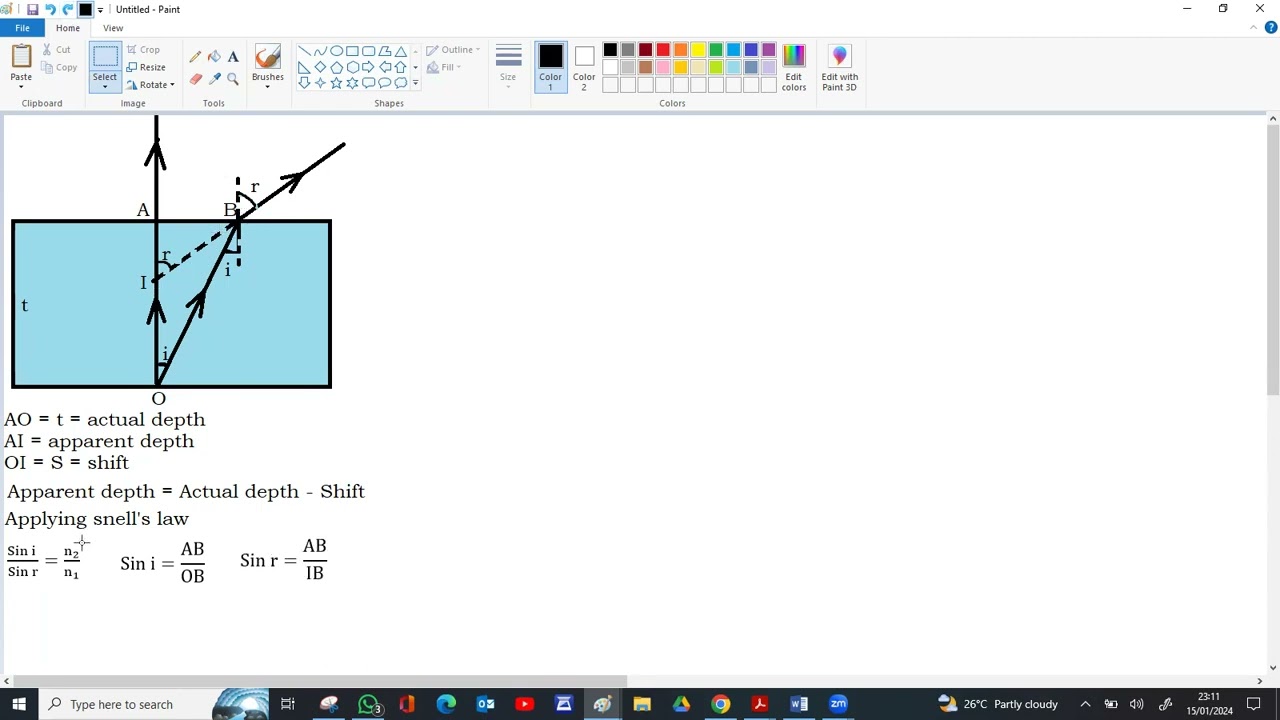1280x720 pixels.
Task: Open YouTube from the taskbar
Action: tap(524, 704)
